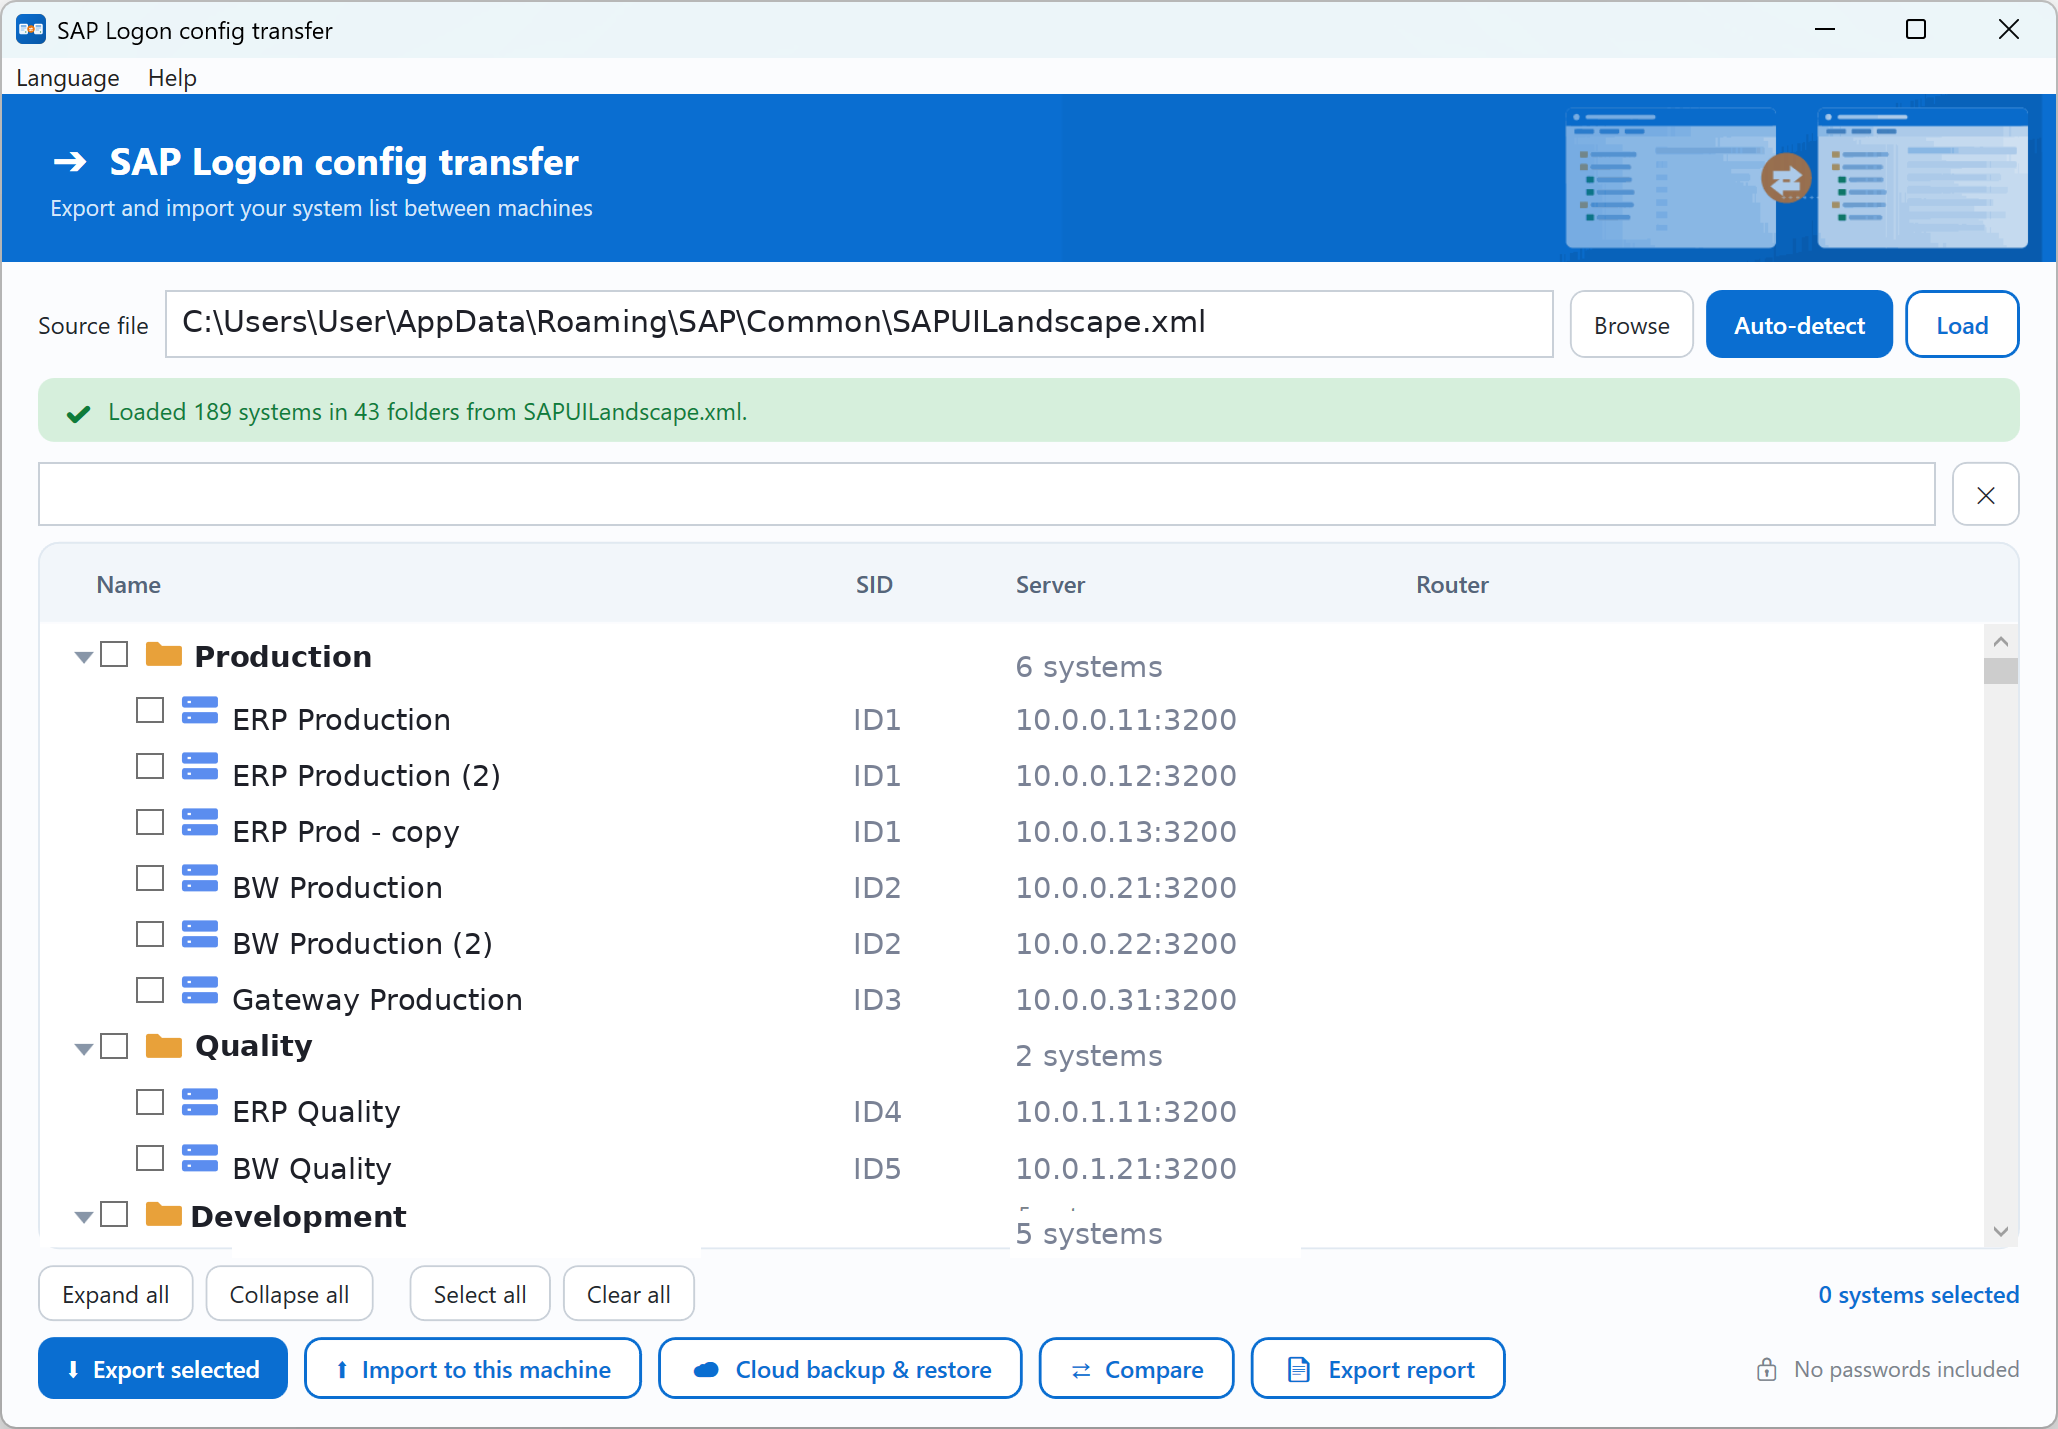Check the Production folder checkbox
This screenshot has height=1429, width=2058.
pos(115,655)
